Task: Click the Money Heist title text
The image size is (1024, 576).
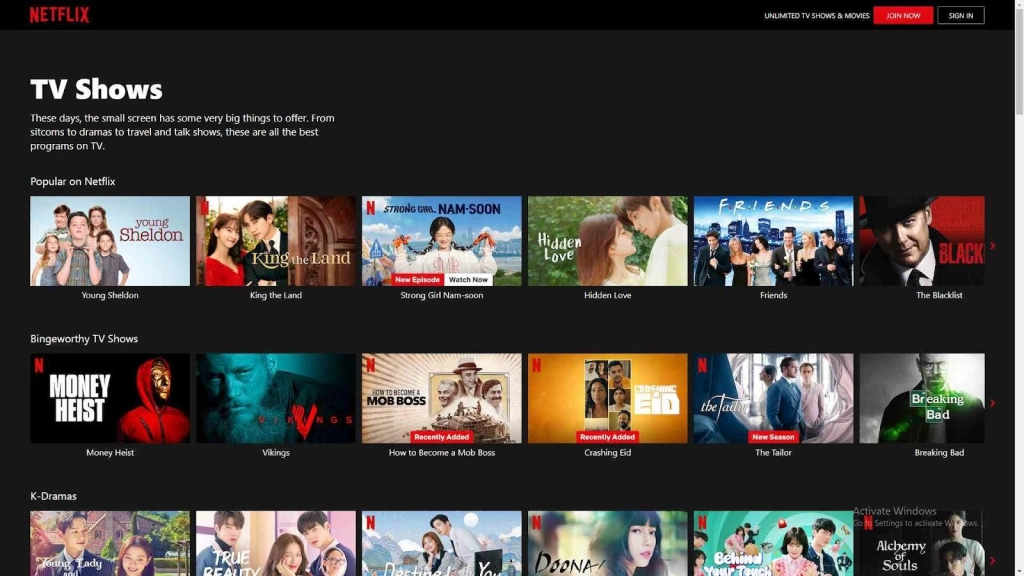Action: pos(110,453)
